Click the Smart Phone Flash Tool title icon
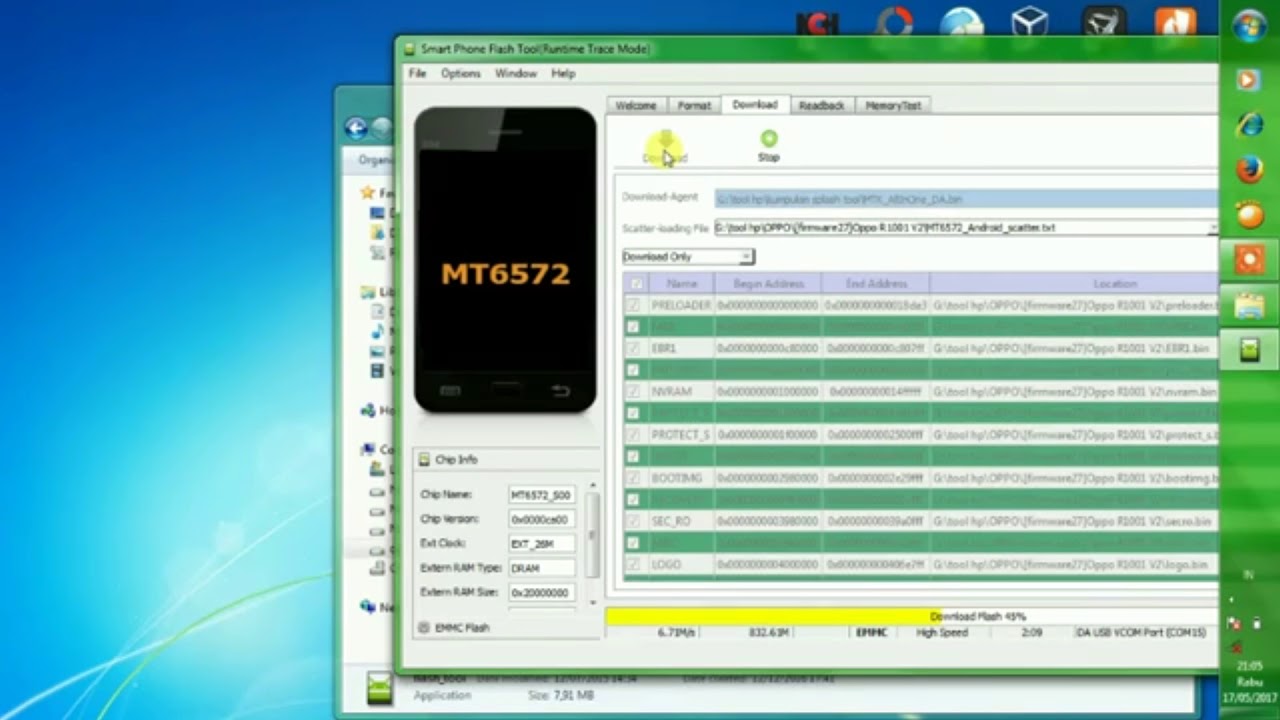Image resolution: width=1280 pixels, height=720 pixels. [409, 49]
